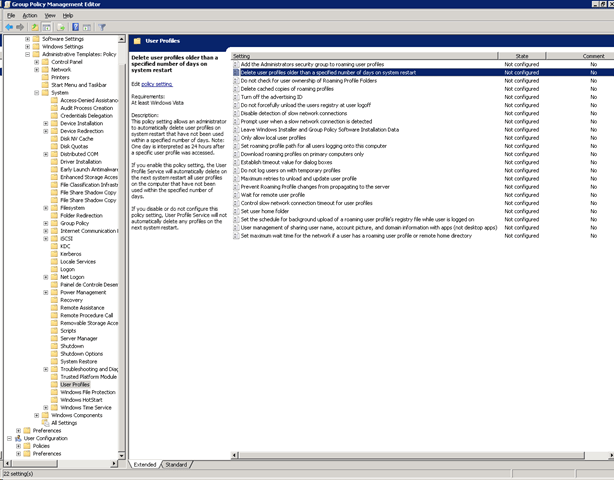Click policy icon beside 'Only allow local user profiles'

click(x=236, y=138)
